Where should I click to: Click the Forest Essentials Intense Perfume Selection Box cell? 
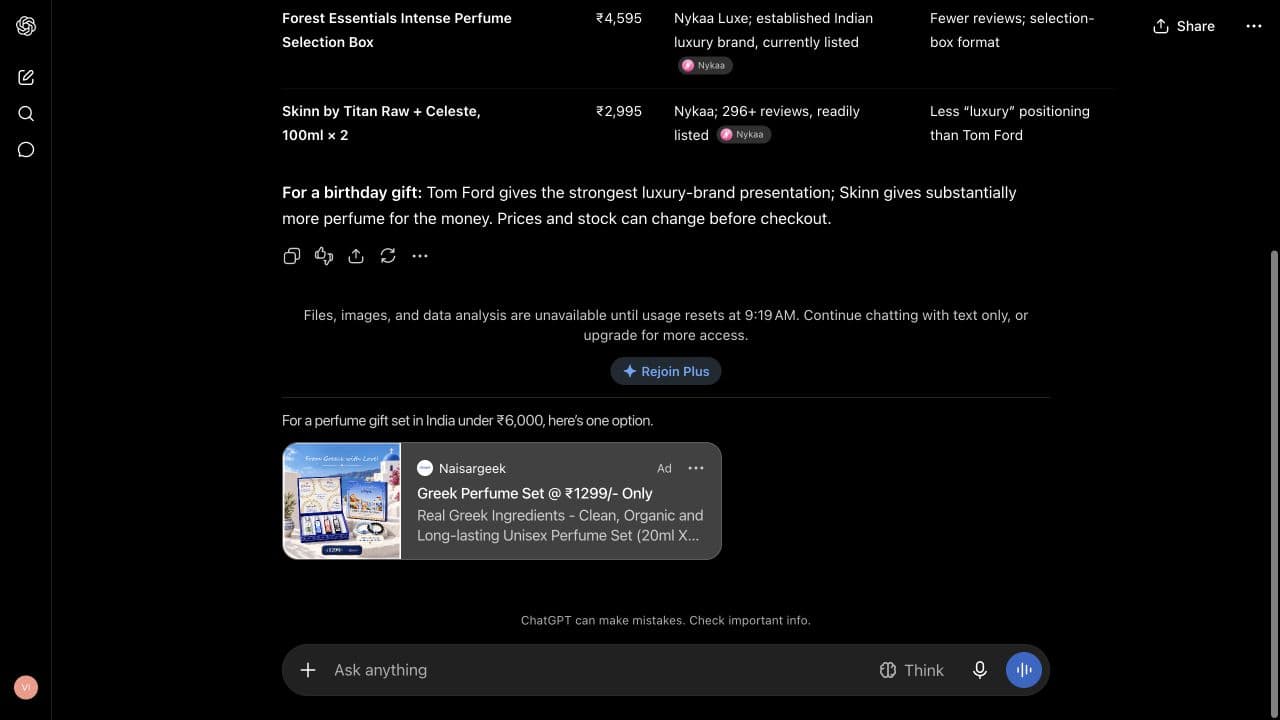[x=397, y=30]
